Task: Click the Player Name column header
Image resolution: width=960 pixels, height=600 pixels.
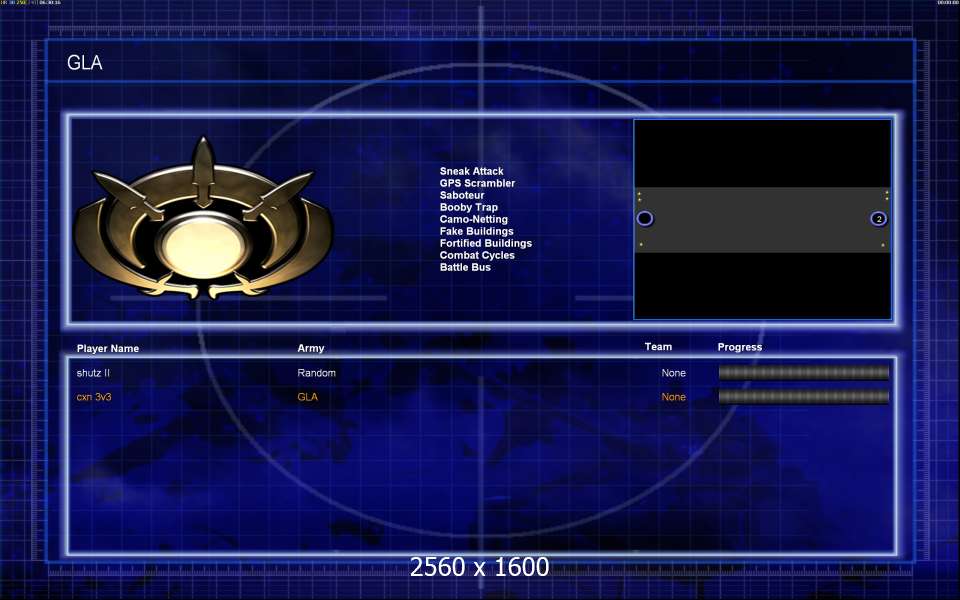Action: 108,348
